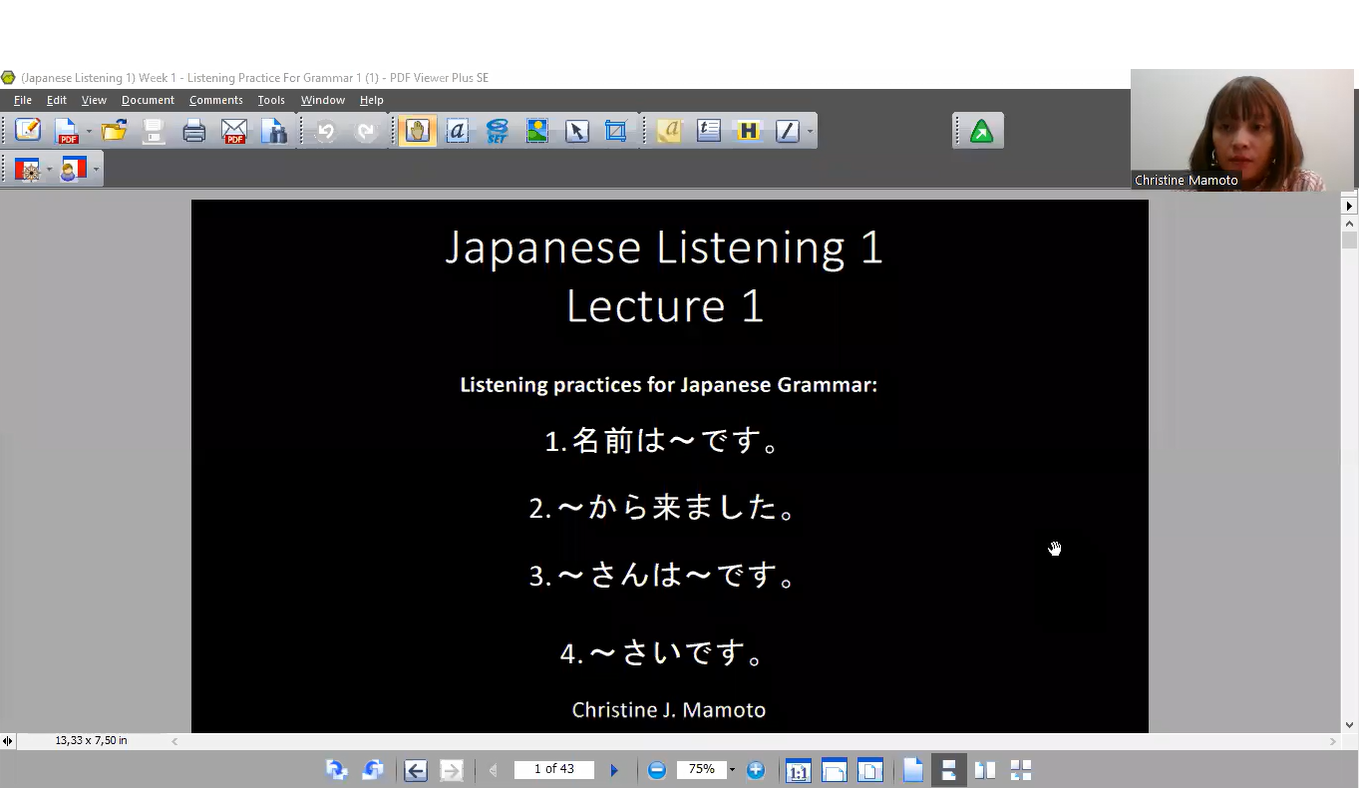The image size is (1359, 788).
Task: Click the blue SET tool icon
Action: point(497,131)
